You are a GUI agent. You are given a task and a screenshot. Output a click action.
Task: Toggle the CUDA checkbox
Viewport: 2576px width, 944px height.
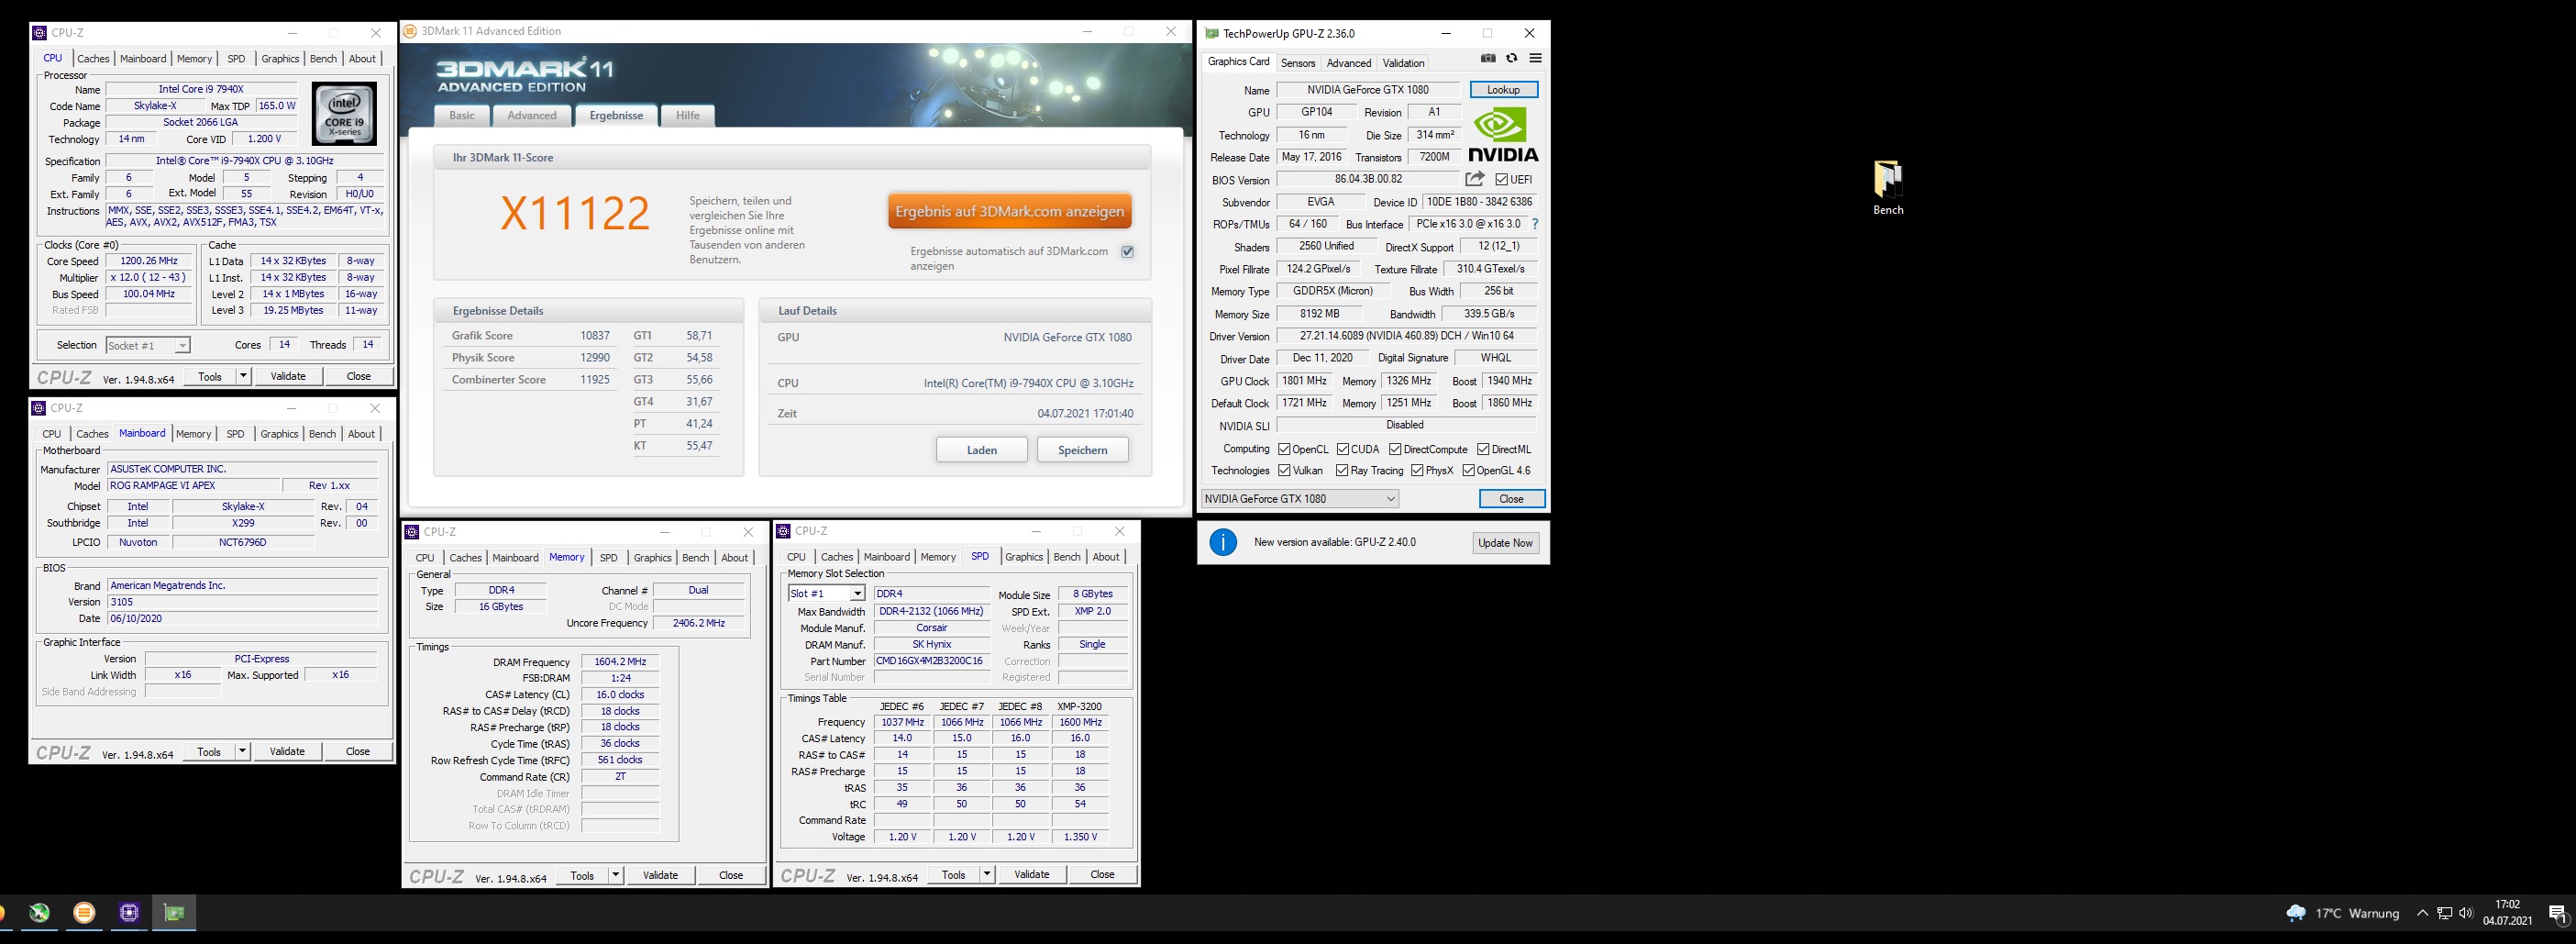[1343, 449]
